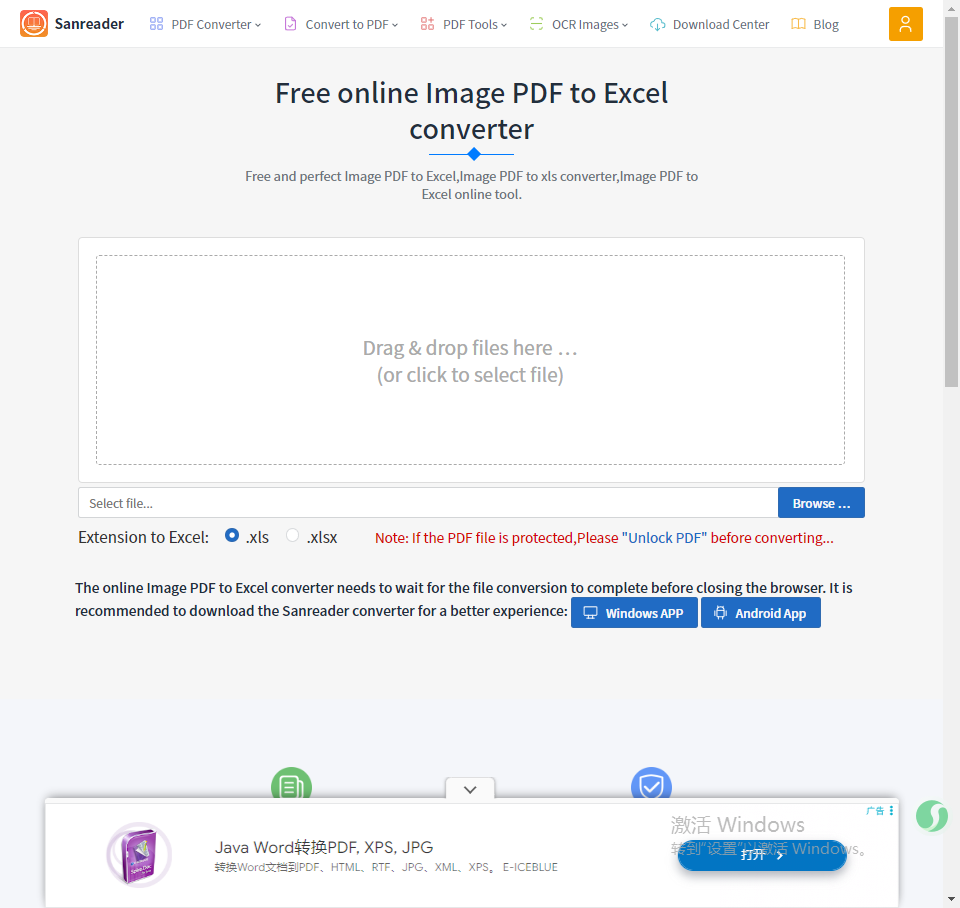This screenshot has width=960, height=908.
Task: Download the Windows APP
Action: click(x=634, y=613)
